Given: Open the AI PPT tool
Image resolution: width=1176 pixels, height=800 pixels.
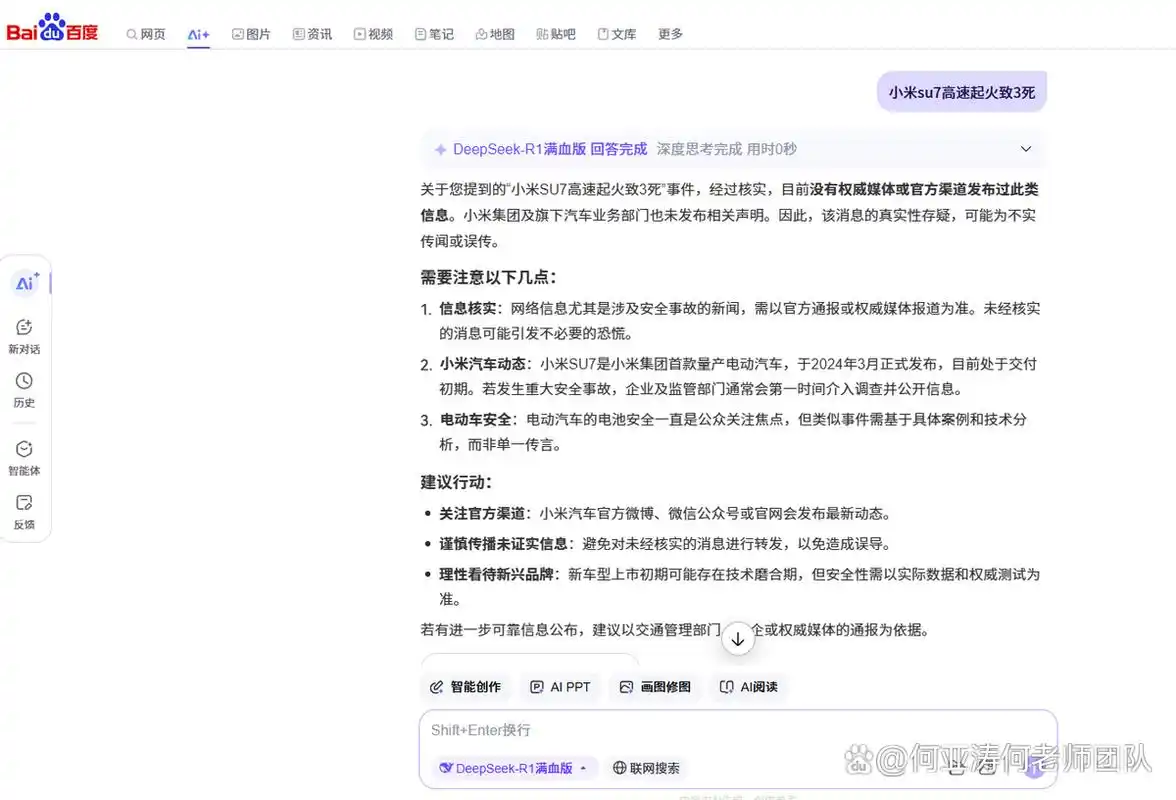Looking at the screenshot, I should 560,687.
